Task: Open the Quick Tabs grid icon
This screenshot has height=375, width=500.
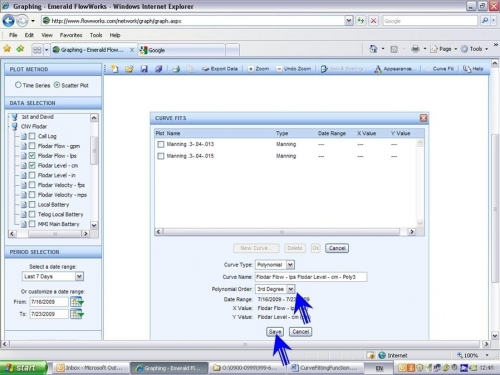Action: pos(37,50)
